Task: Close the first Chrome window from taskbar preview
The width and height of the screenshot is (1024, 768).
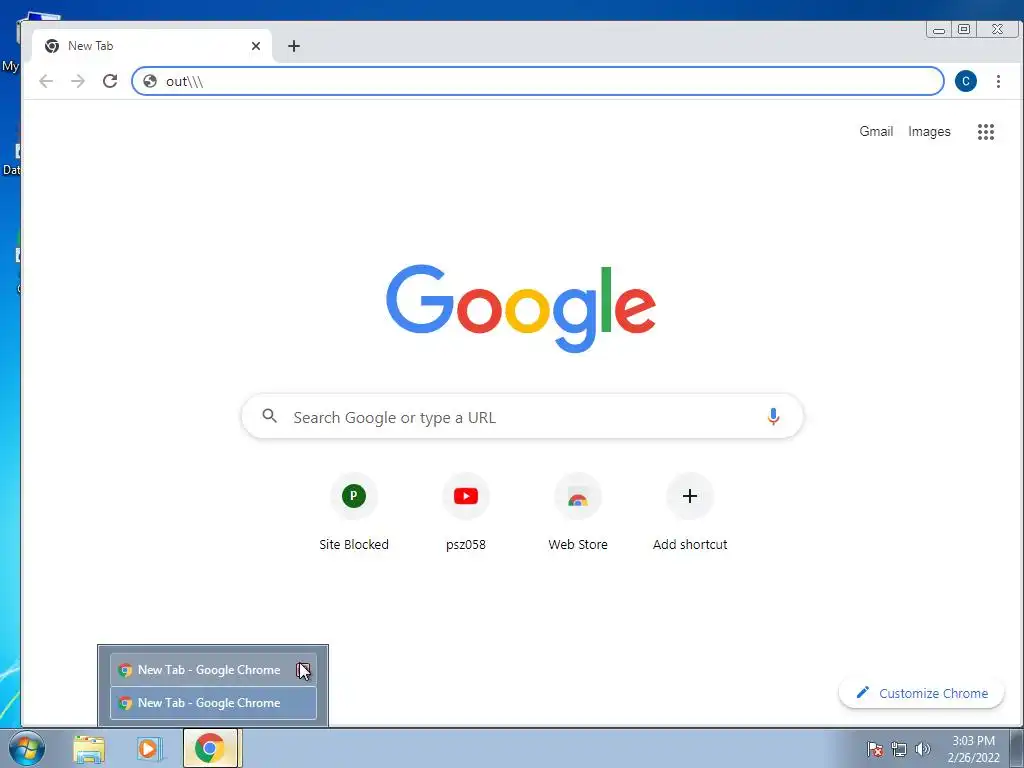Action: (x=303, y=670)
